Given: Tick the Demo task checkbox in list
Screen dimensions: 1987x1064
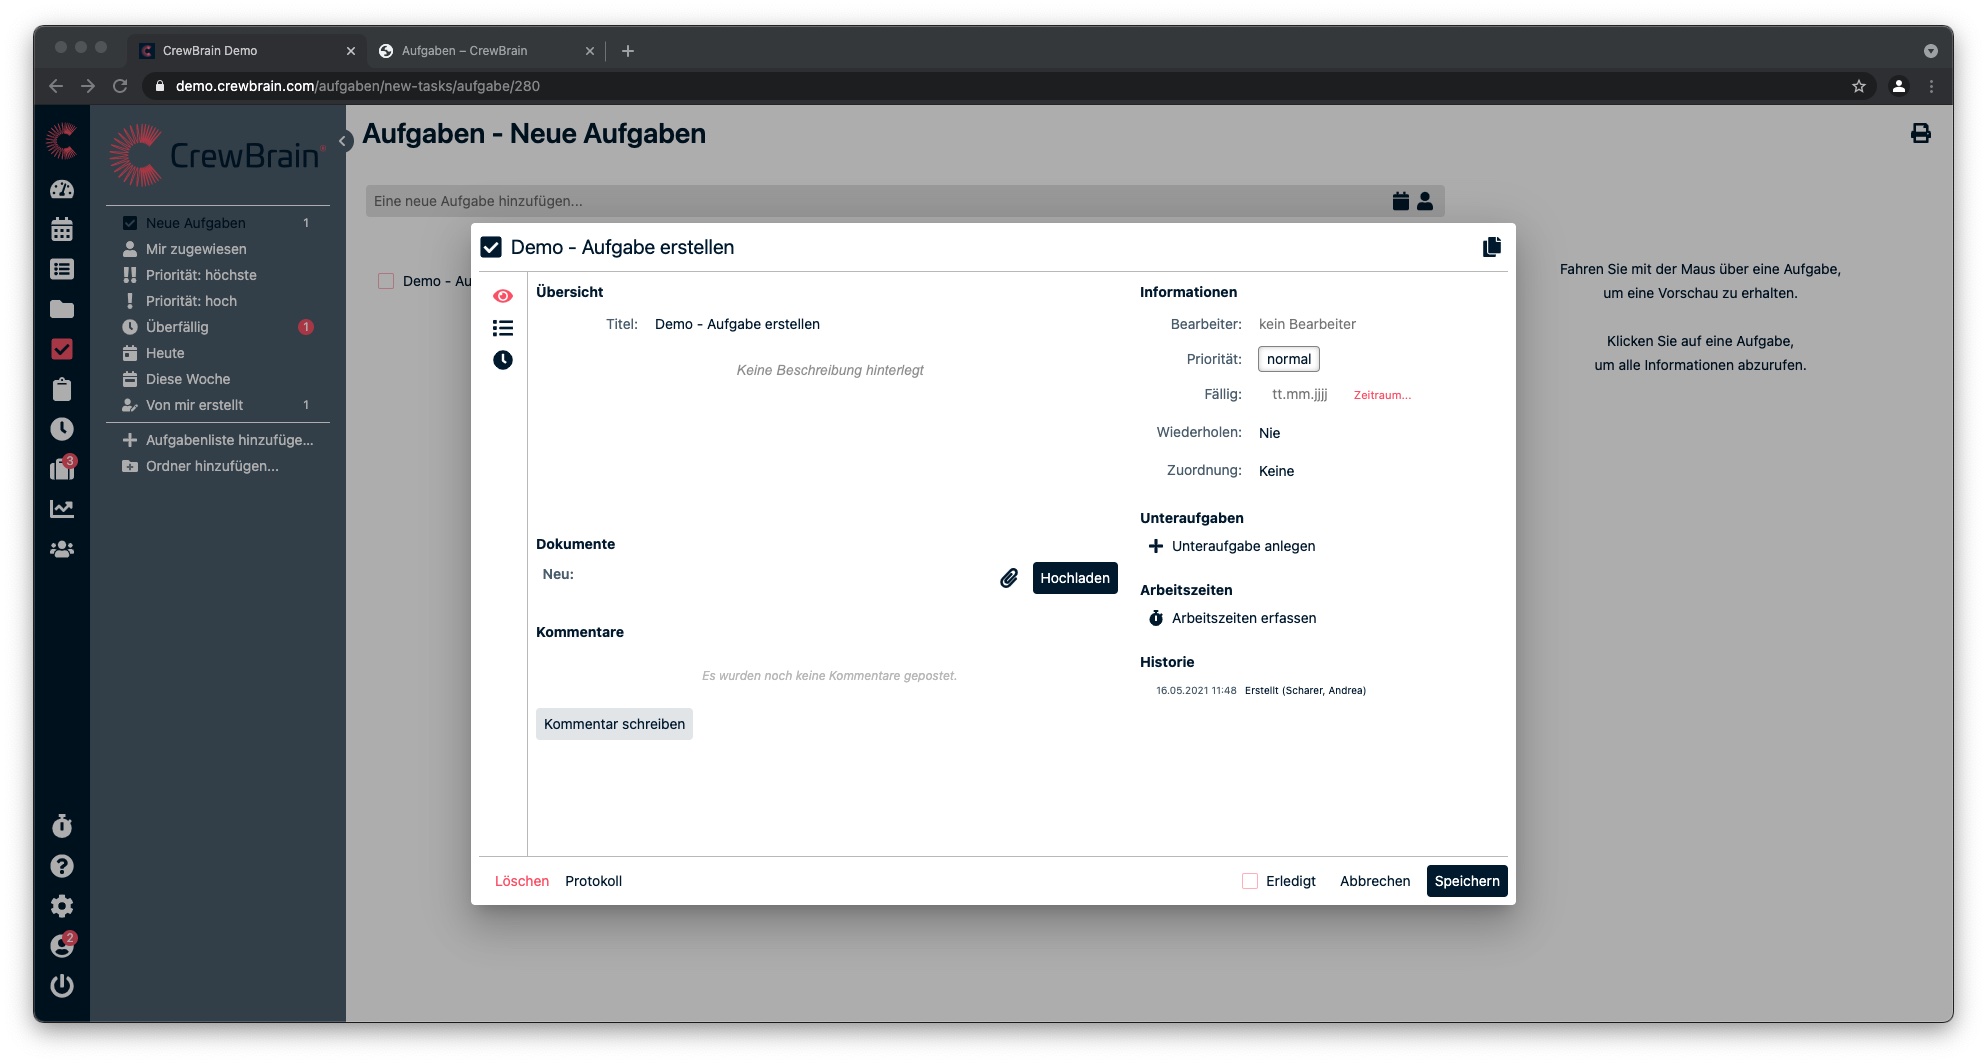Looking at the screenshot, I should point(386,281).
